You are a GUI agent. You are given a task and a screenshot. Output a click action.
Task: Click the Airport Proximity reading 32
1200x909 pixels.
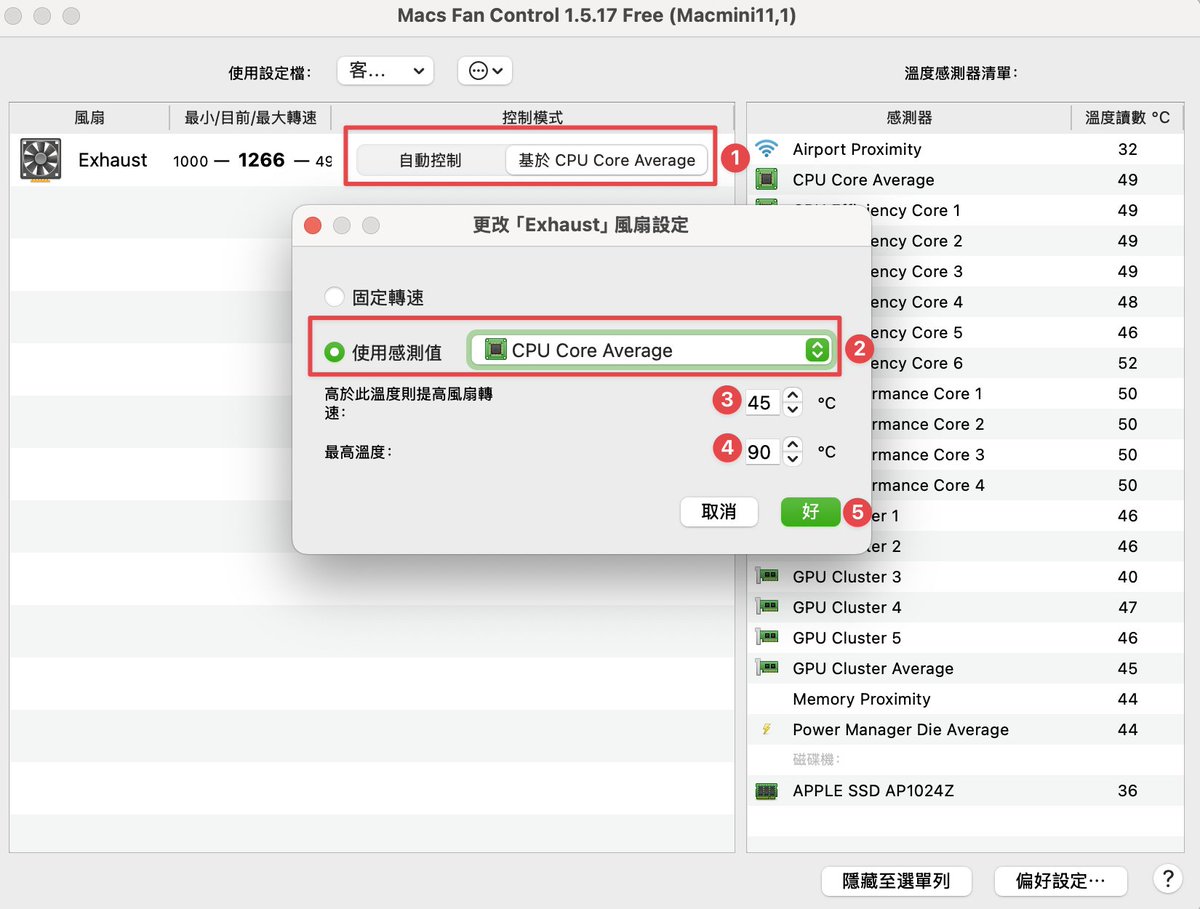tap(1127, 149)
